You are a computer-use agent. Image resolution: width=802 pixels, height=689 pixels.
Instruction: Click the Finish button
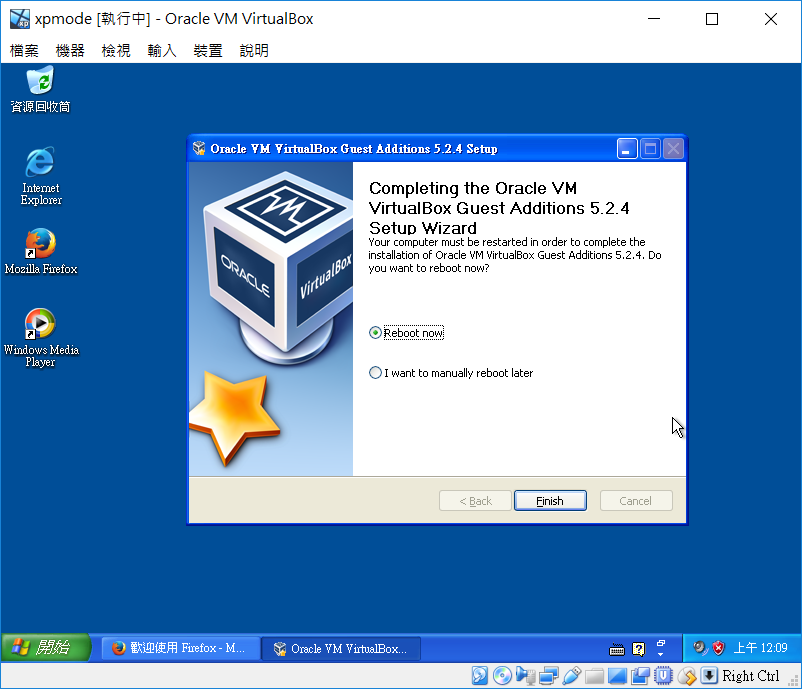[x=550, y=500]
